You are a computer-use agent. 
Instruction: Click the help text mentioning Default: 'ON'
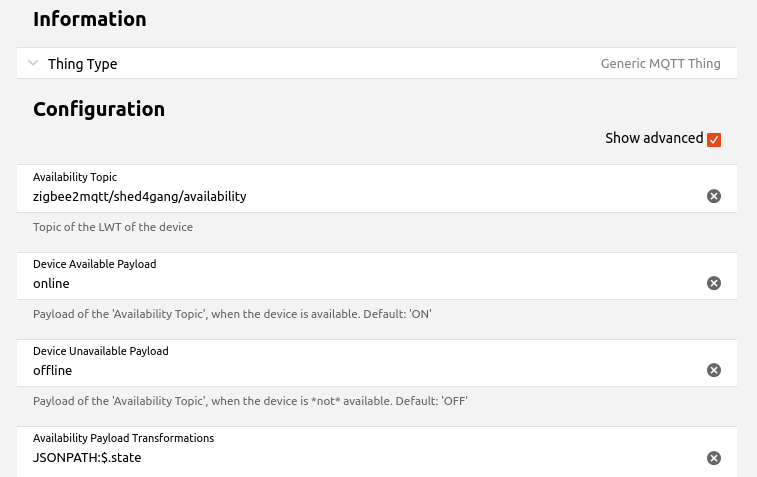coord(232,314)
